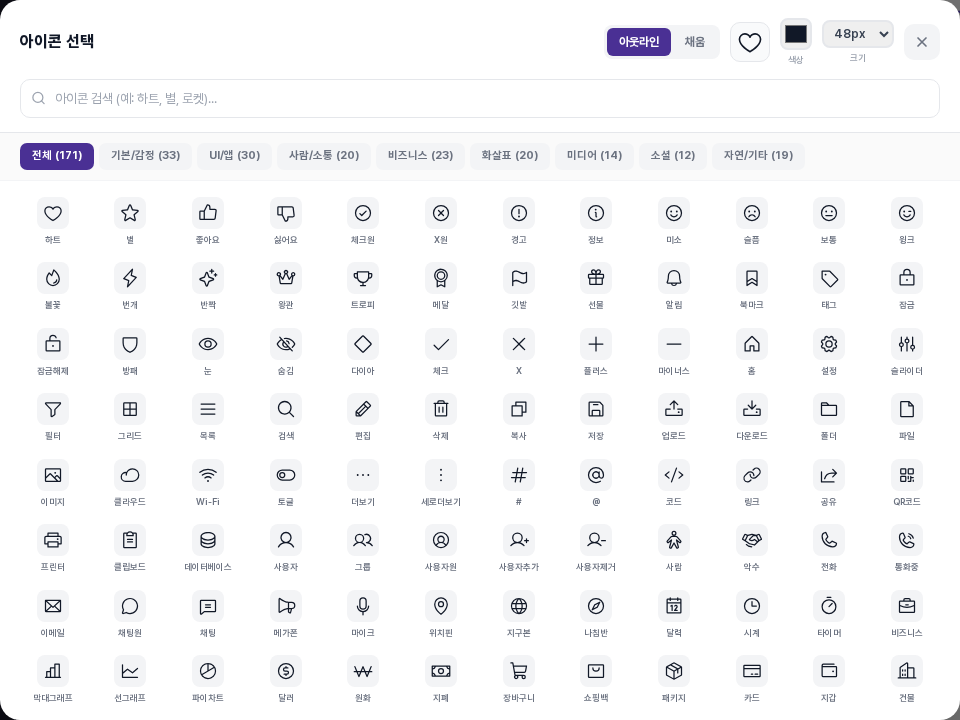Filter by 소셜 (12) category

coord(673,156)
